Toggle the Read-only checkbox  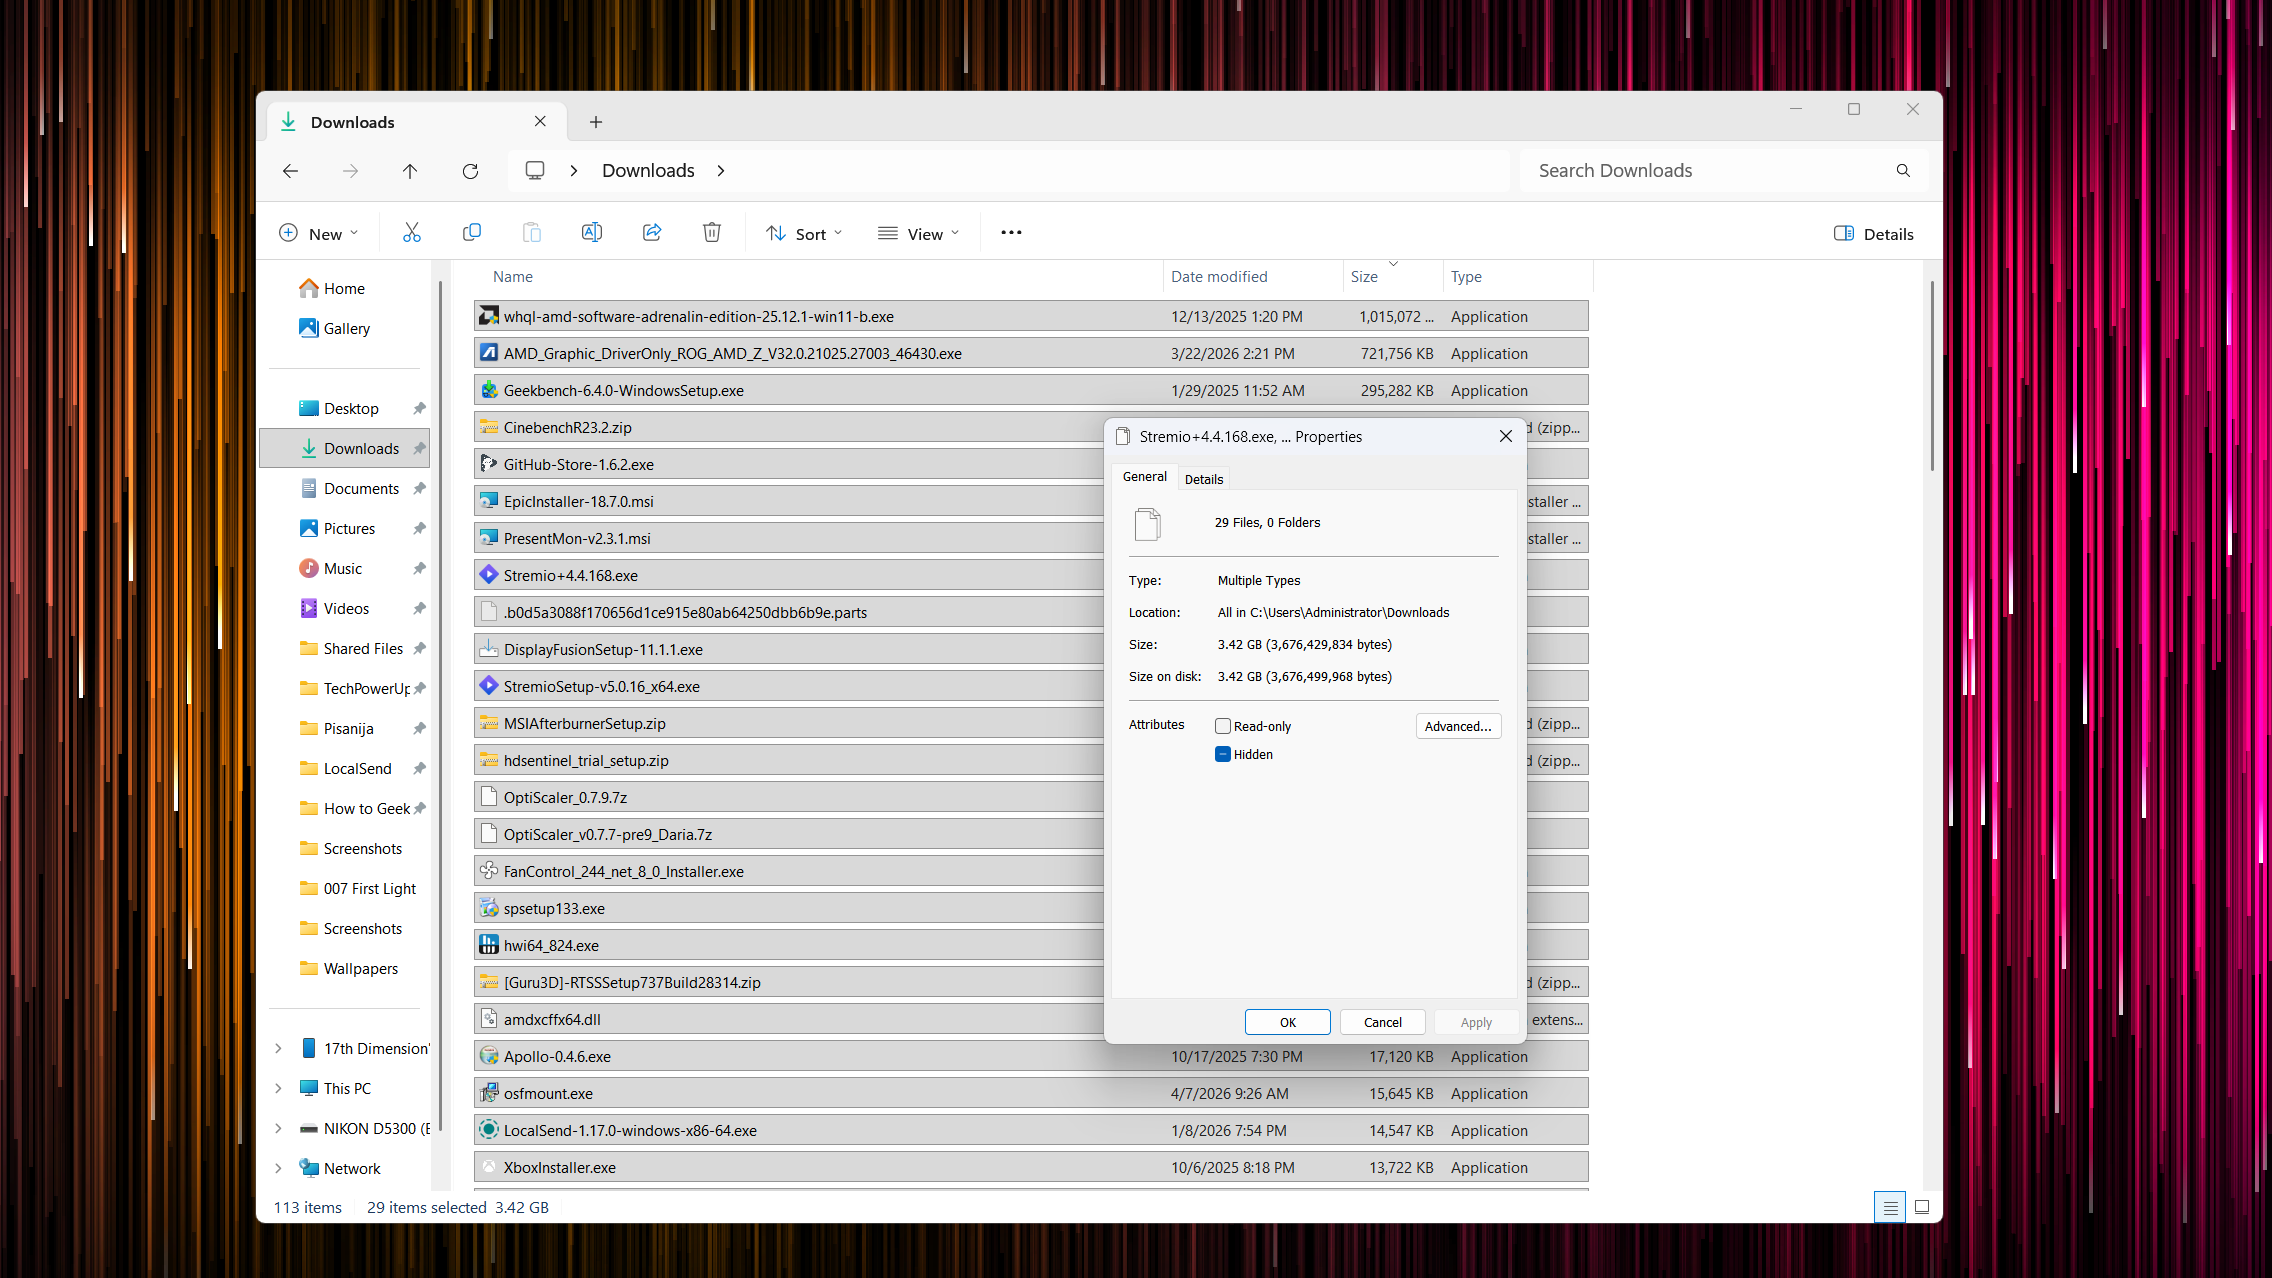pyautogui.click(x=1223, y=726)
